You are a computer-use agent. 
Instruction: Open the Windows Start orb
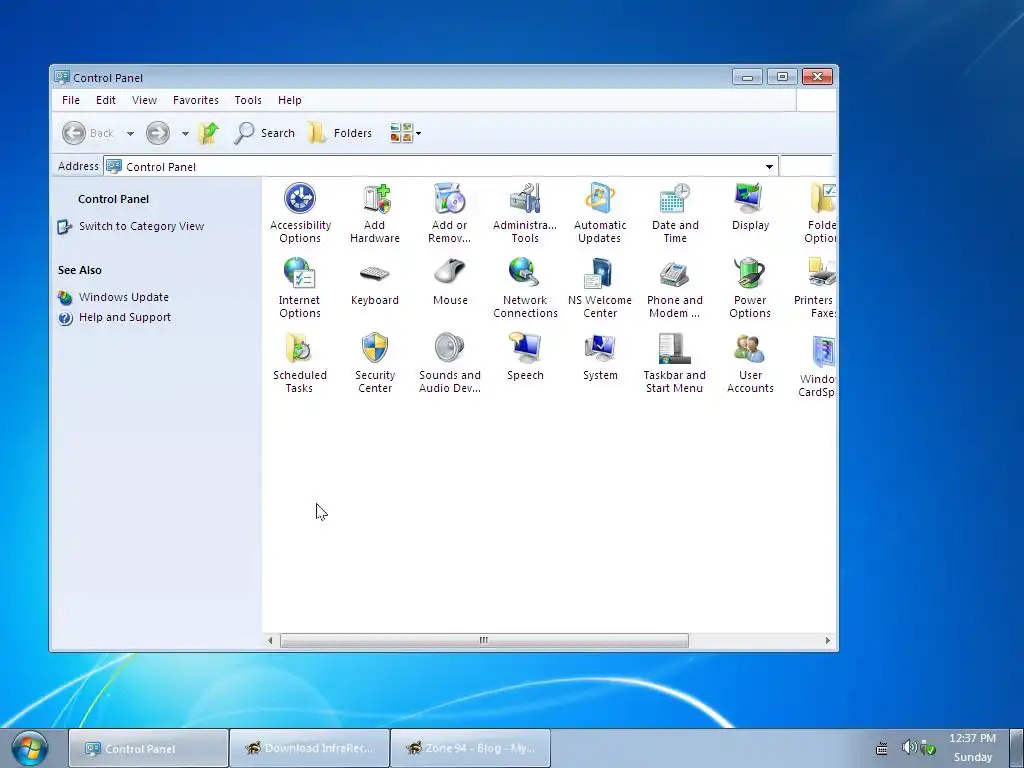click(x=29, y=748)
